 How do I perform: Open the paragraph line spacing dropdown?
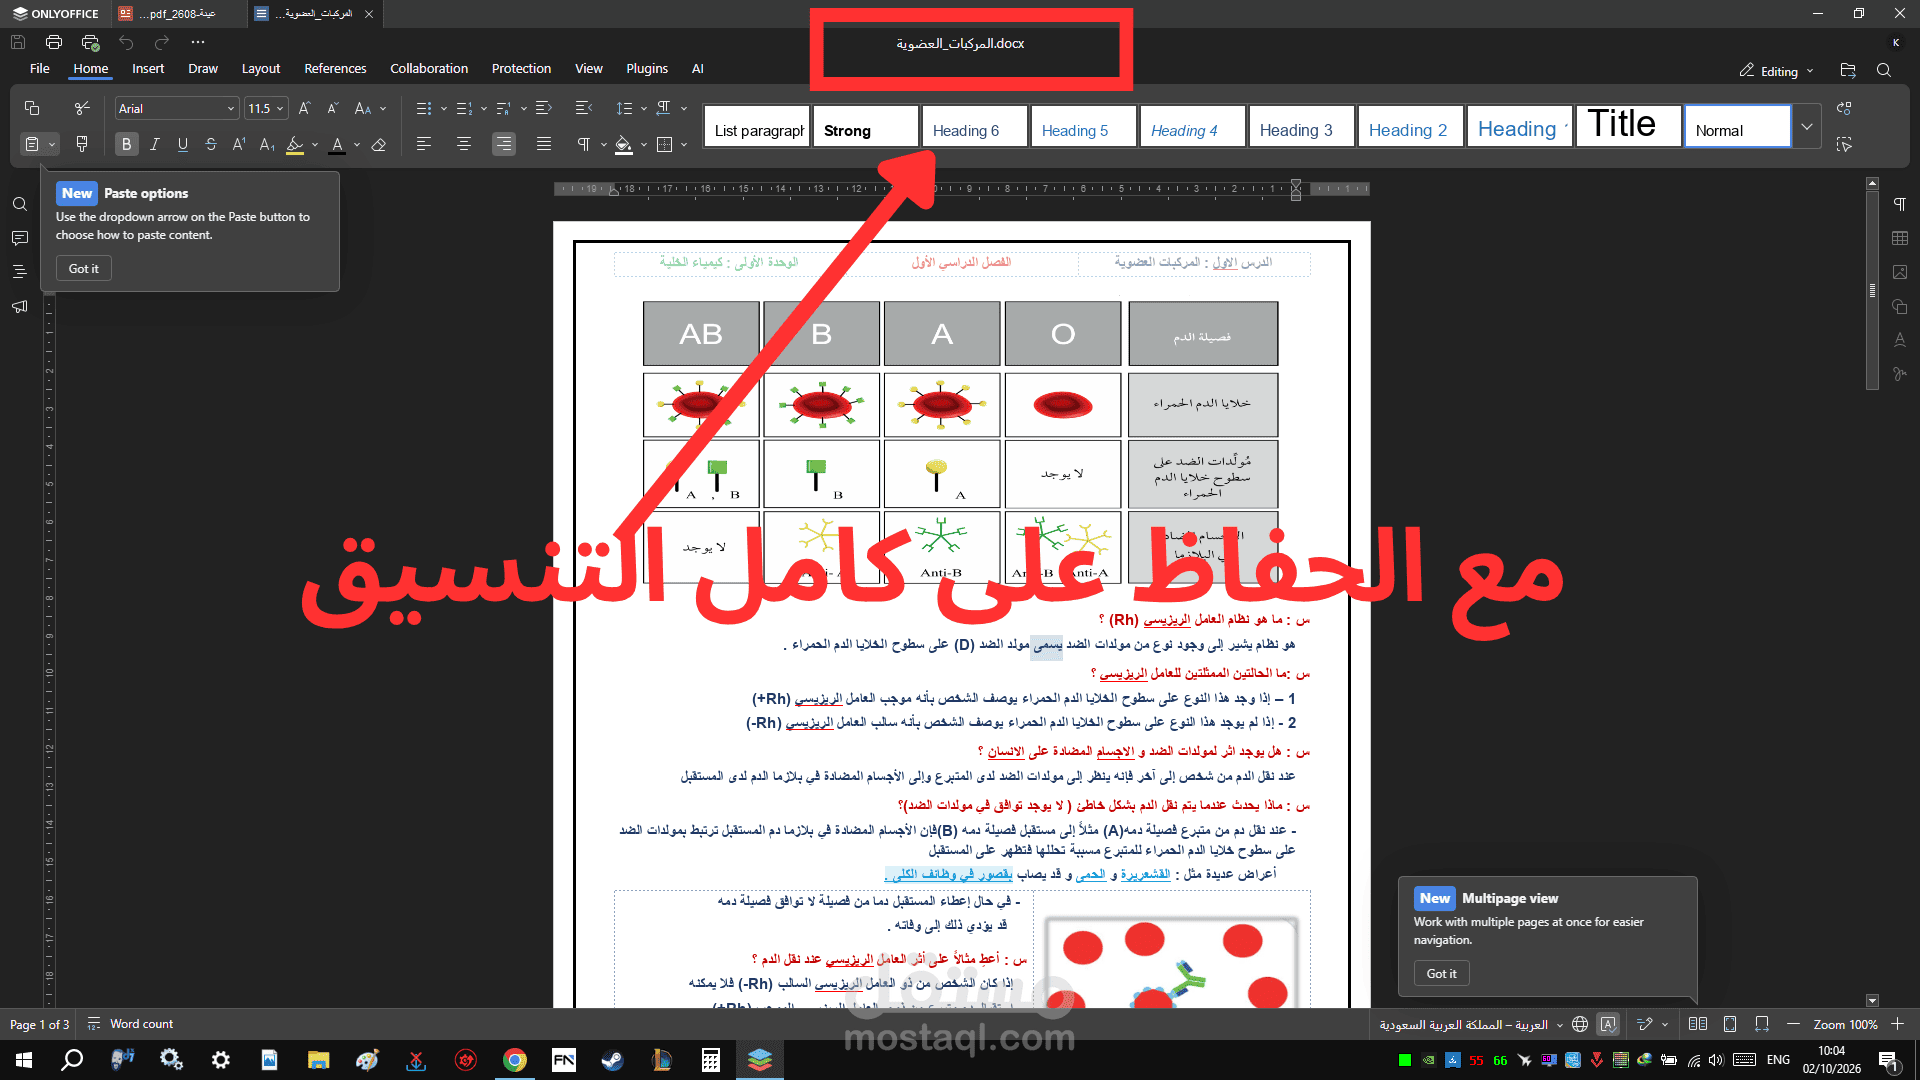pyautogui.click(x=632, y=108)
